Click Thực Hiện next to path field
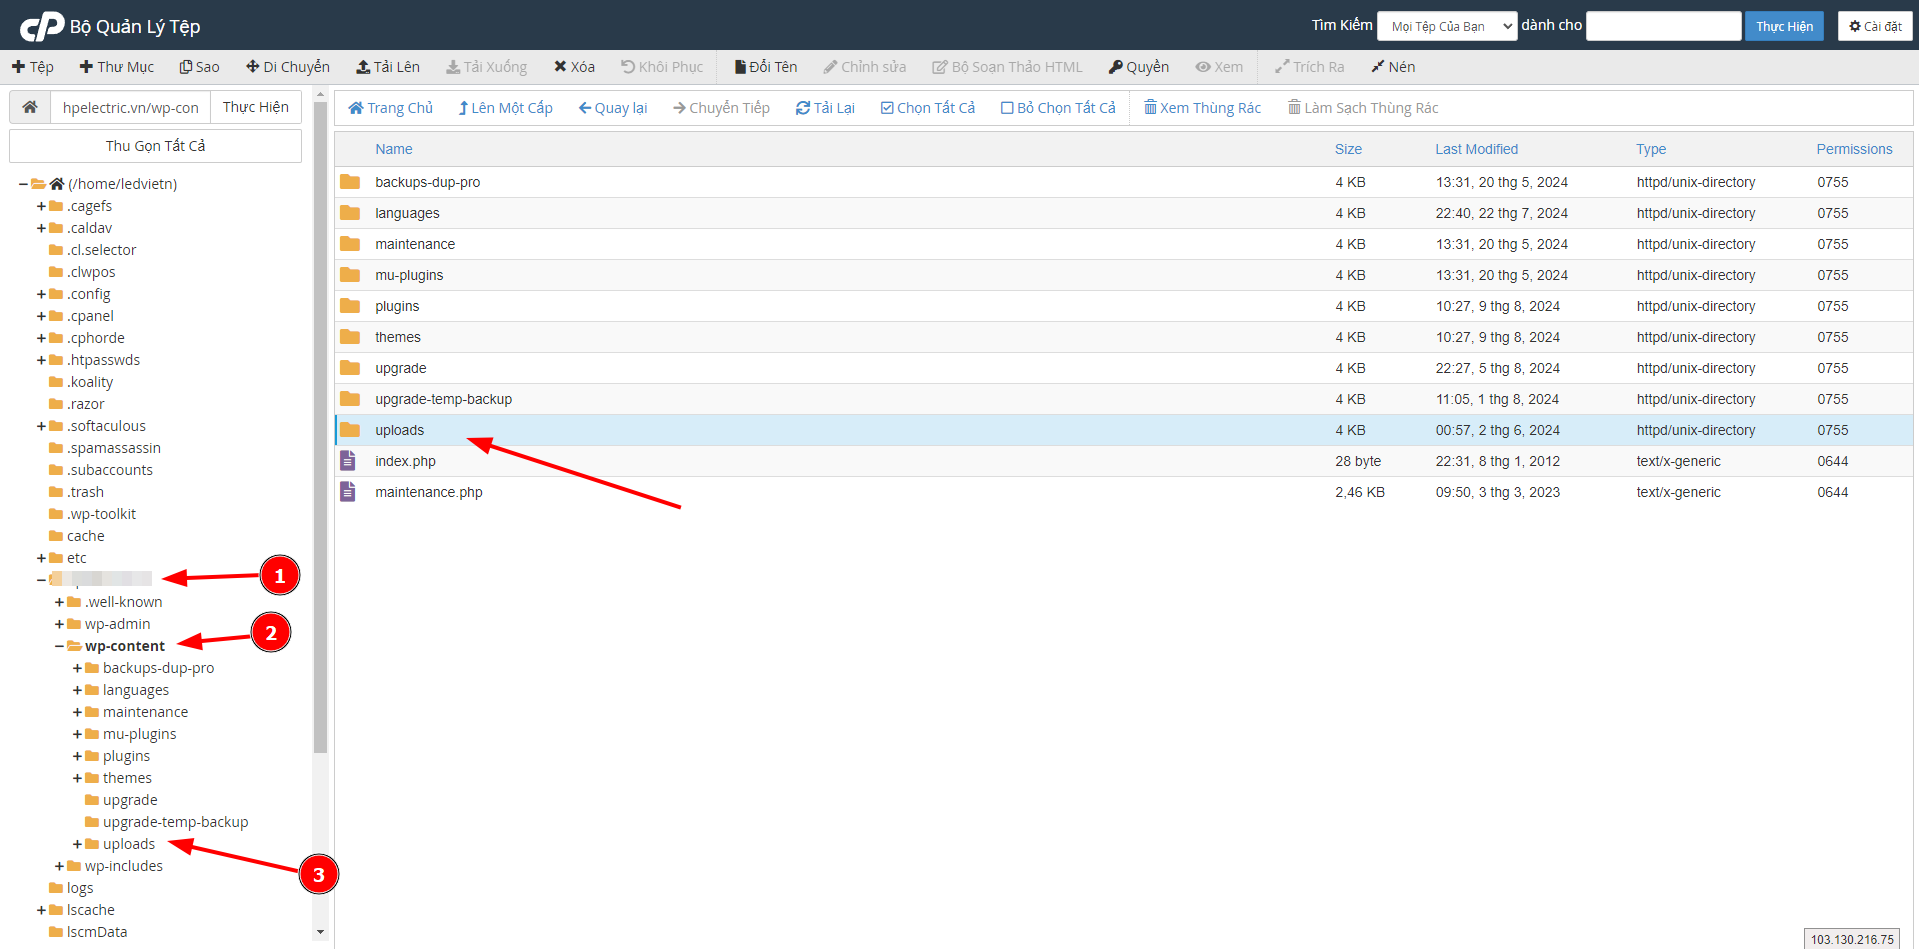1919x949 pixels. coord(256,107)
